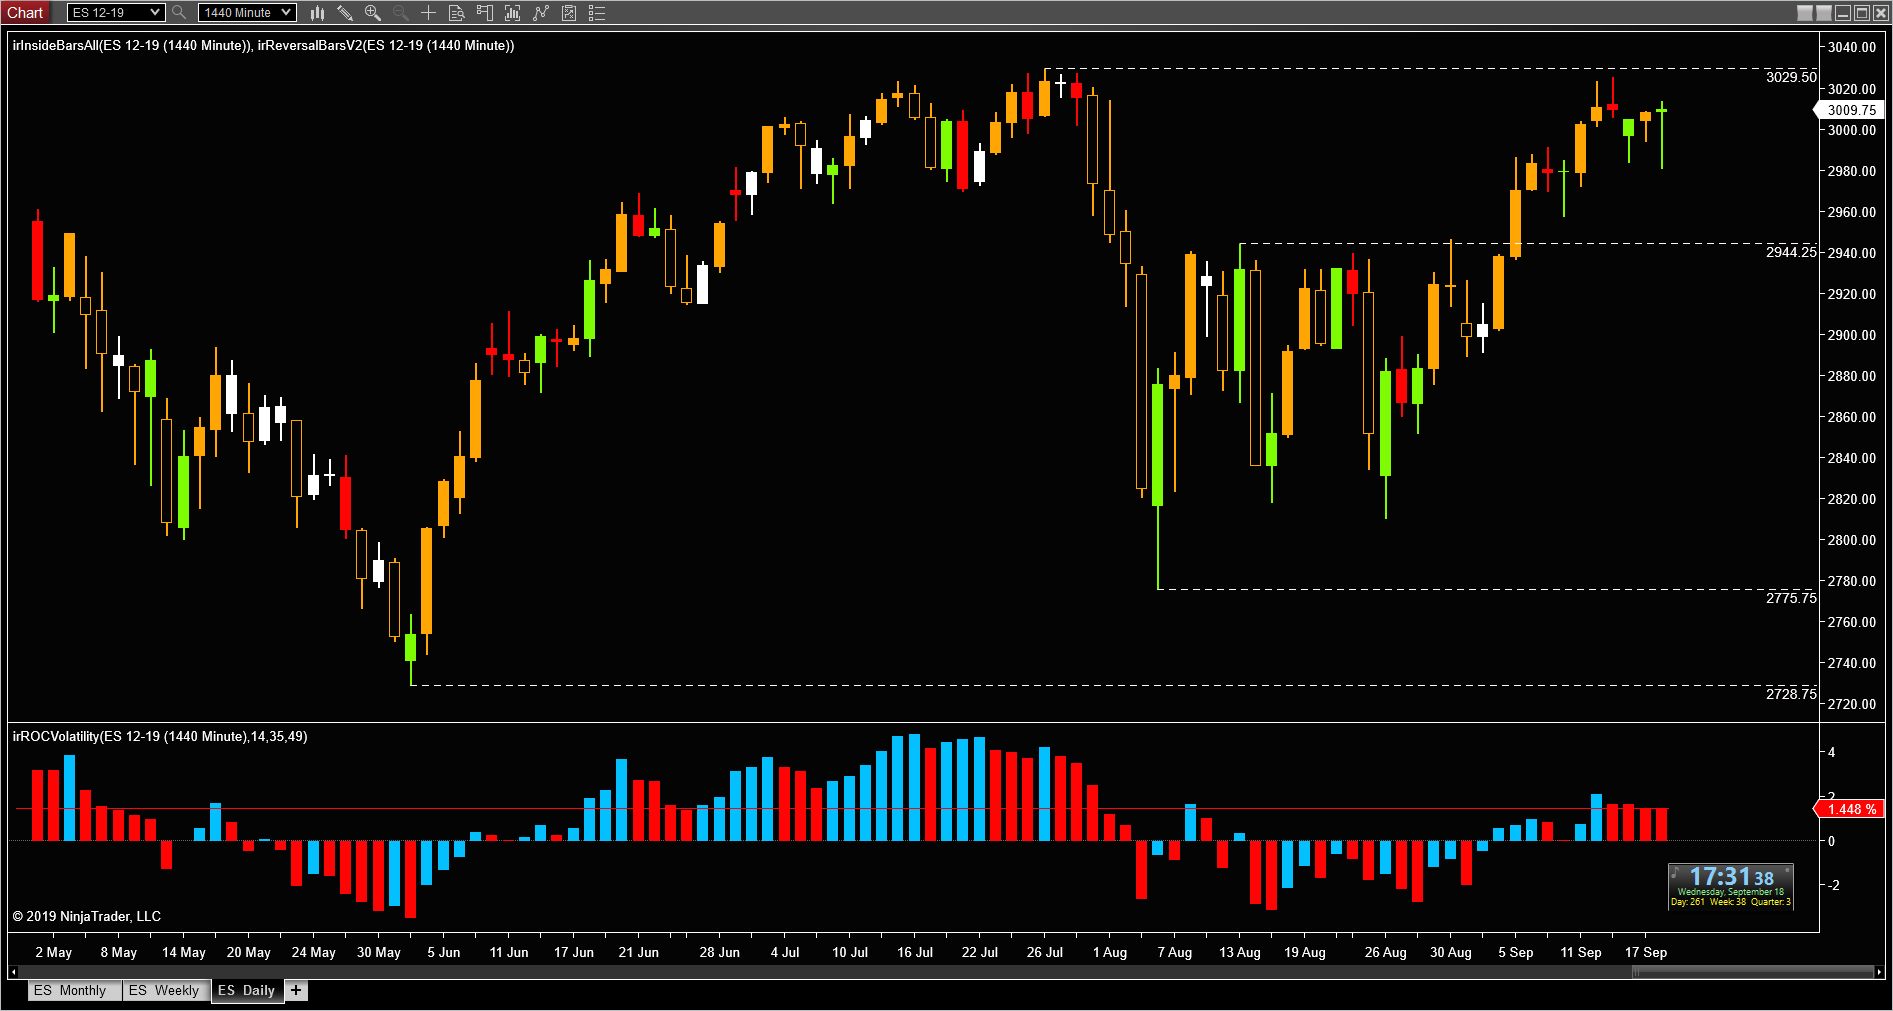This screenshot has width=1893, height=1011.
Task: Click the © 2019 NinjaTrader, LLC text
Action: [87, 916]
